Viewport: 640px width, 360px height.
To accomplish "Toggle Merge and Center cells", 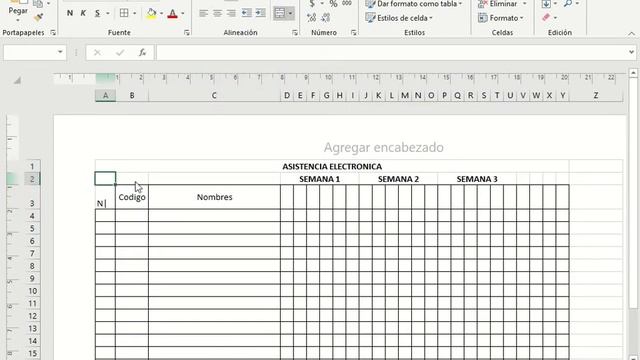I will tap(280, 13).
